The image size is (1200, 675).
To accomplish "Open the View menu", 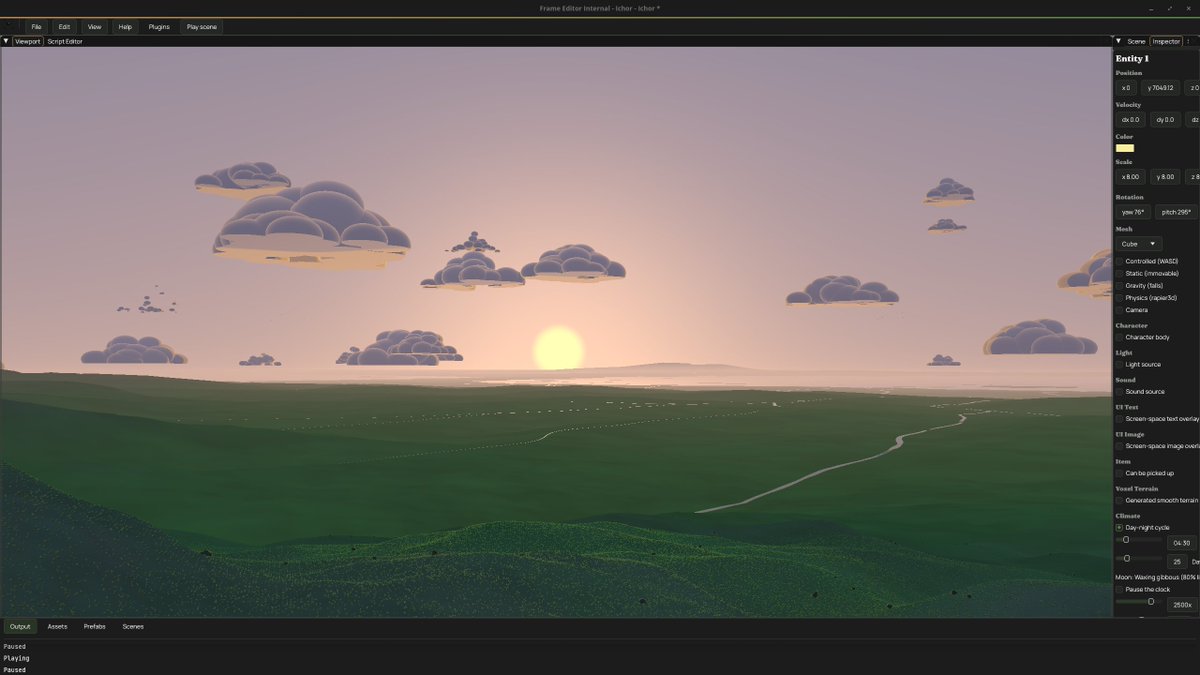I will point(94,27).
